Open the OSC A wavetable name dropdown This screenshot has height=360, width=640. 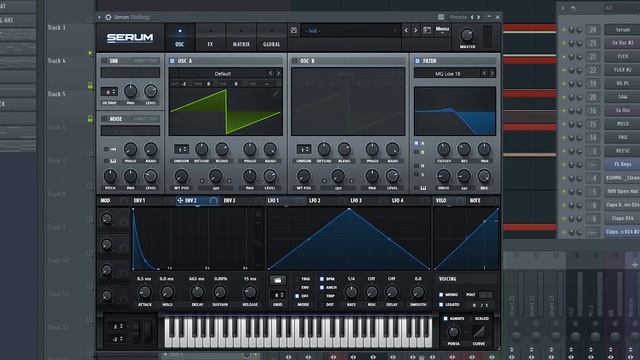[222, 73]
